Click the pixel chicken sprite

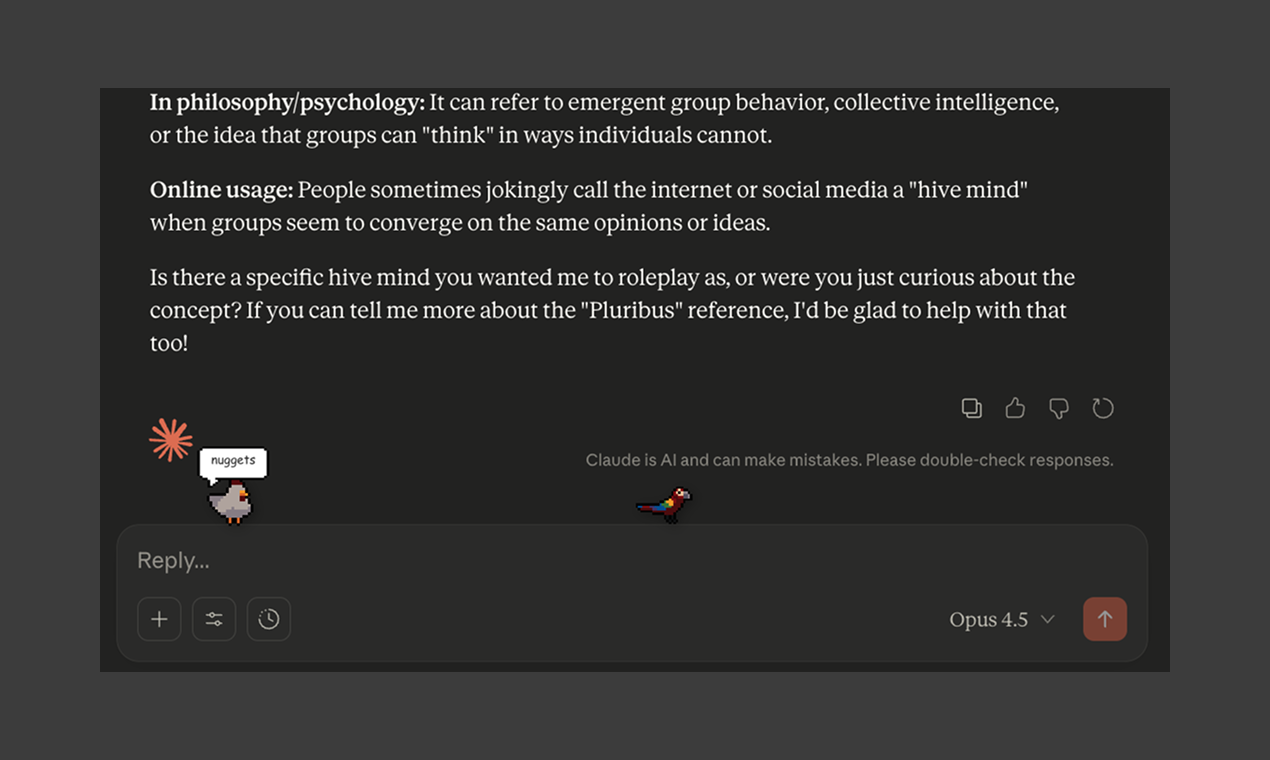point(231,500)
